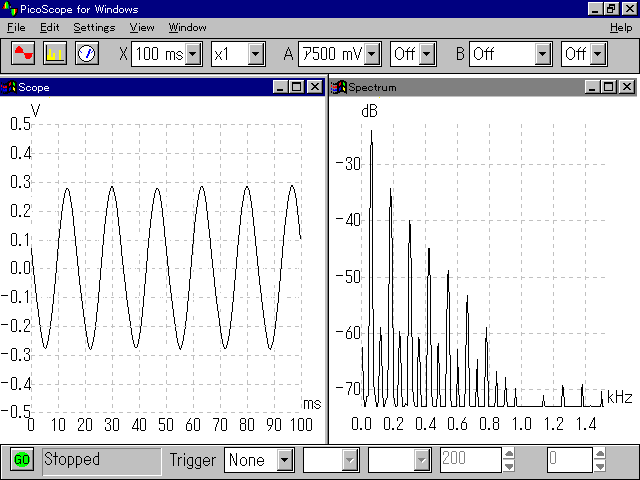Image resolution: width=640 pixels, height=480 pixels.
Task: Open the File menu
Action: [17, 27]
